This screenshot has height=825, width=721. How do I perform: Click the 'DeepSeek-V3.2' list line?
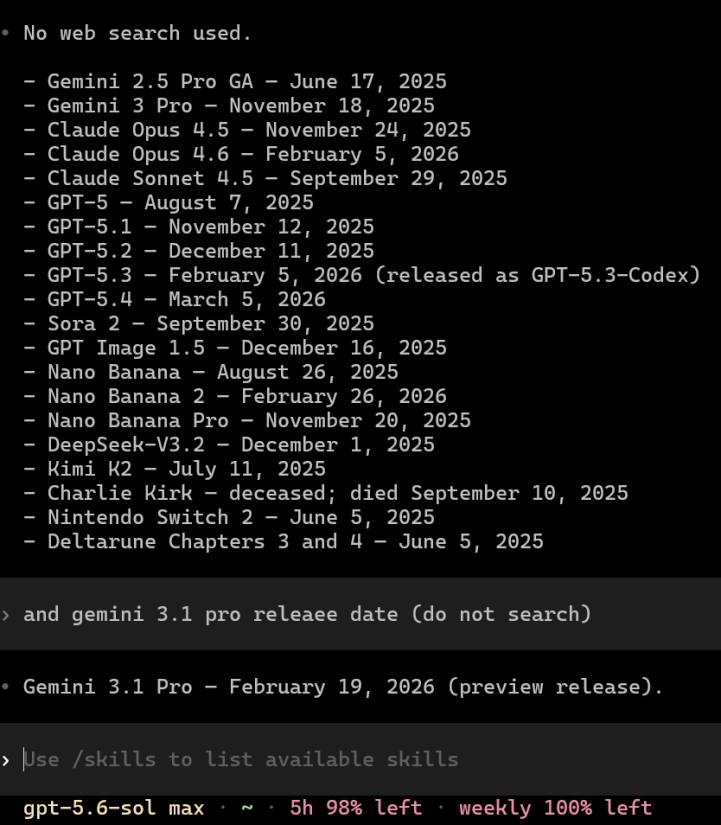[229, 445]
